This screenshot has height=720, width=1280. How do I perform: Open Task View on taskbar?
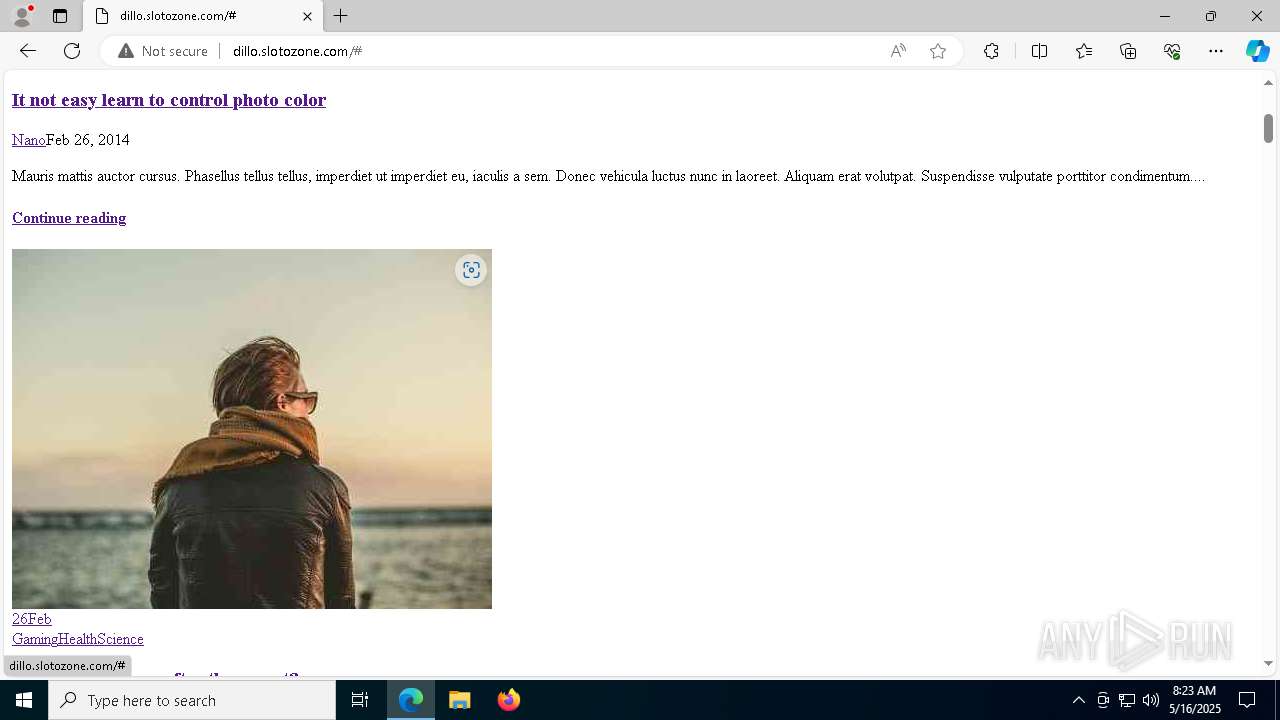tap(360, 700)
